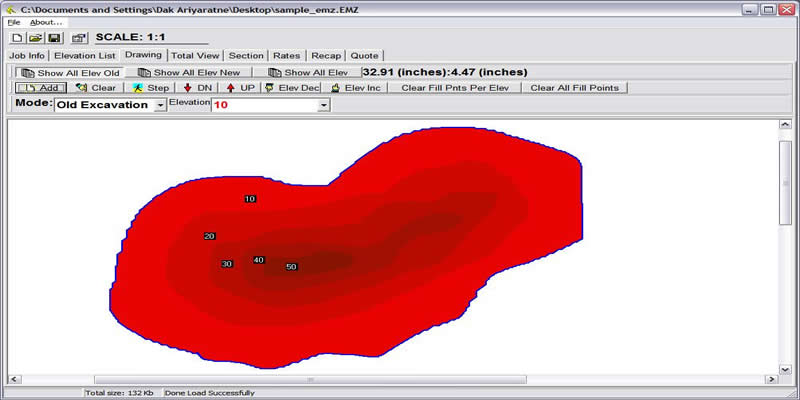
Task: Click the New file icon
Action: point(18,37)
